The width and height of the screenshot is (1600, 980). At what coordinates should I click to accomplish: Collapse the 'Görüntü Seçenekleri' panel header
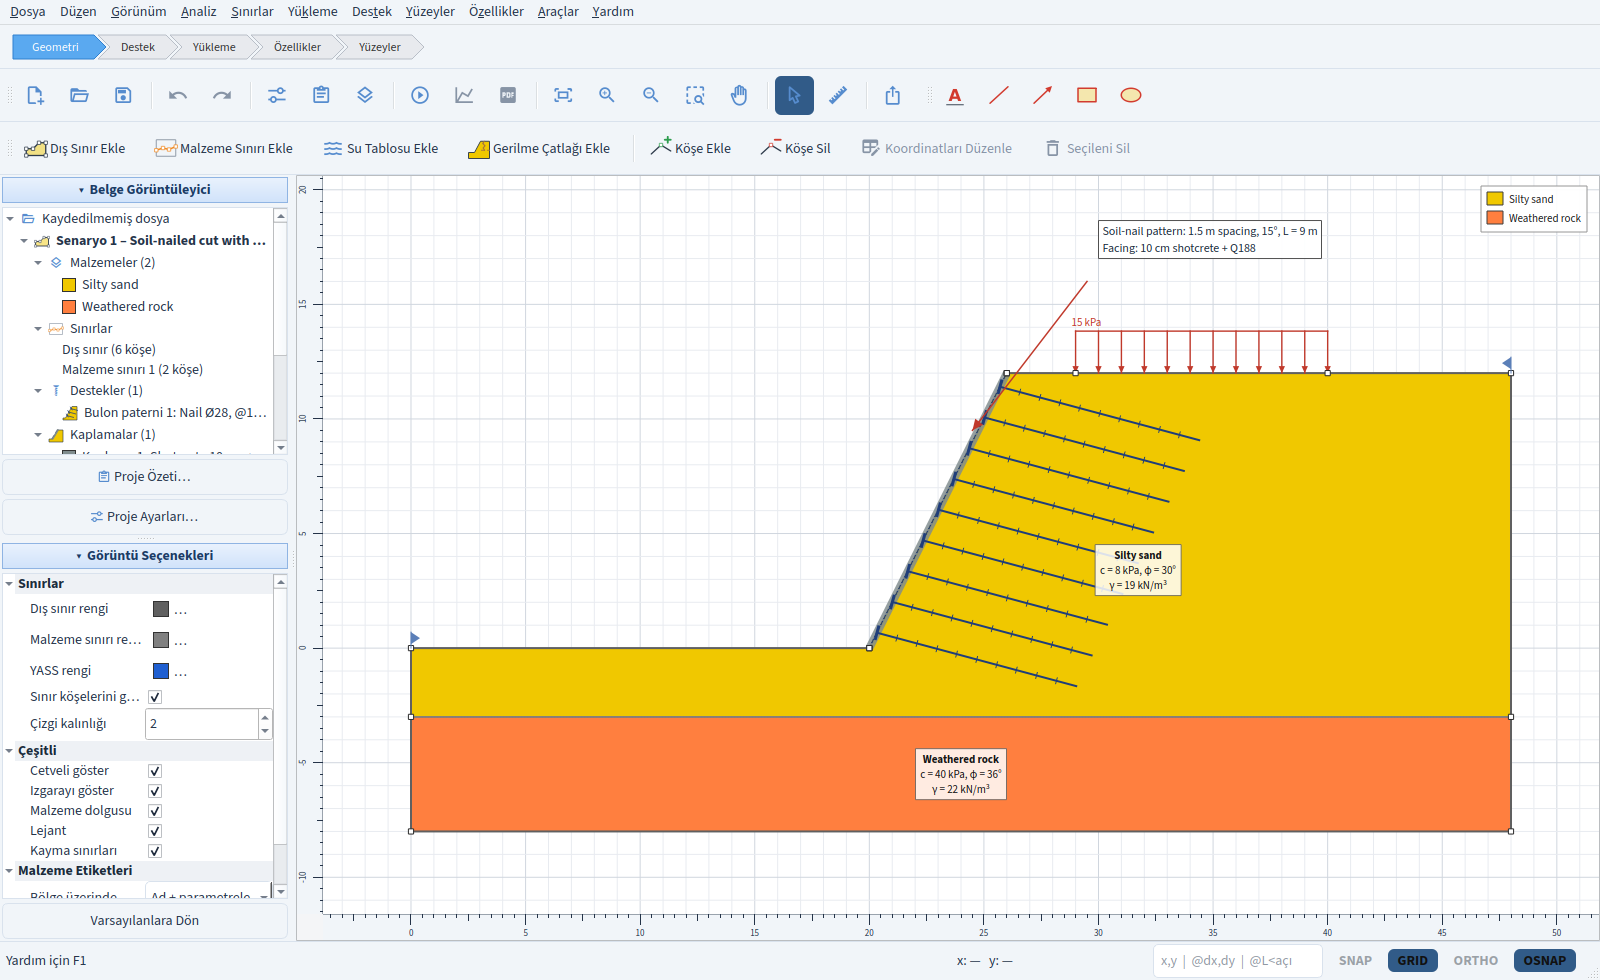coord(145,556)
